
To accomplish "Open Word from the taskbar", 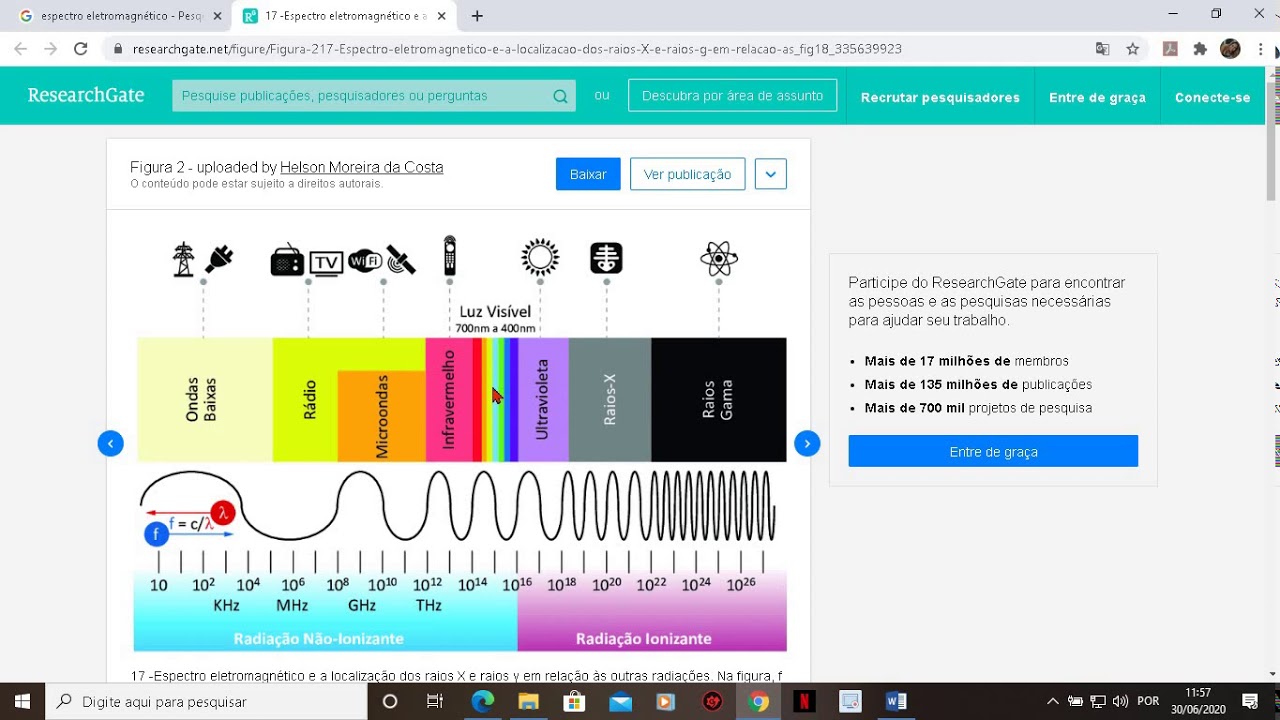I will point(896,701).
